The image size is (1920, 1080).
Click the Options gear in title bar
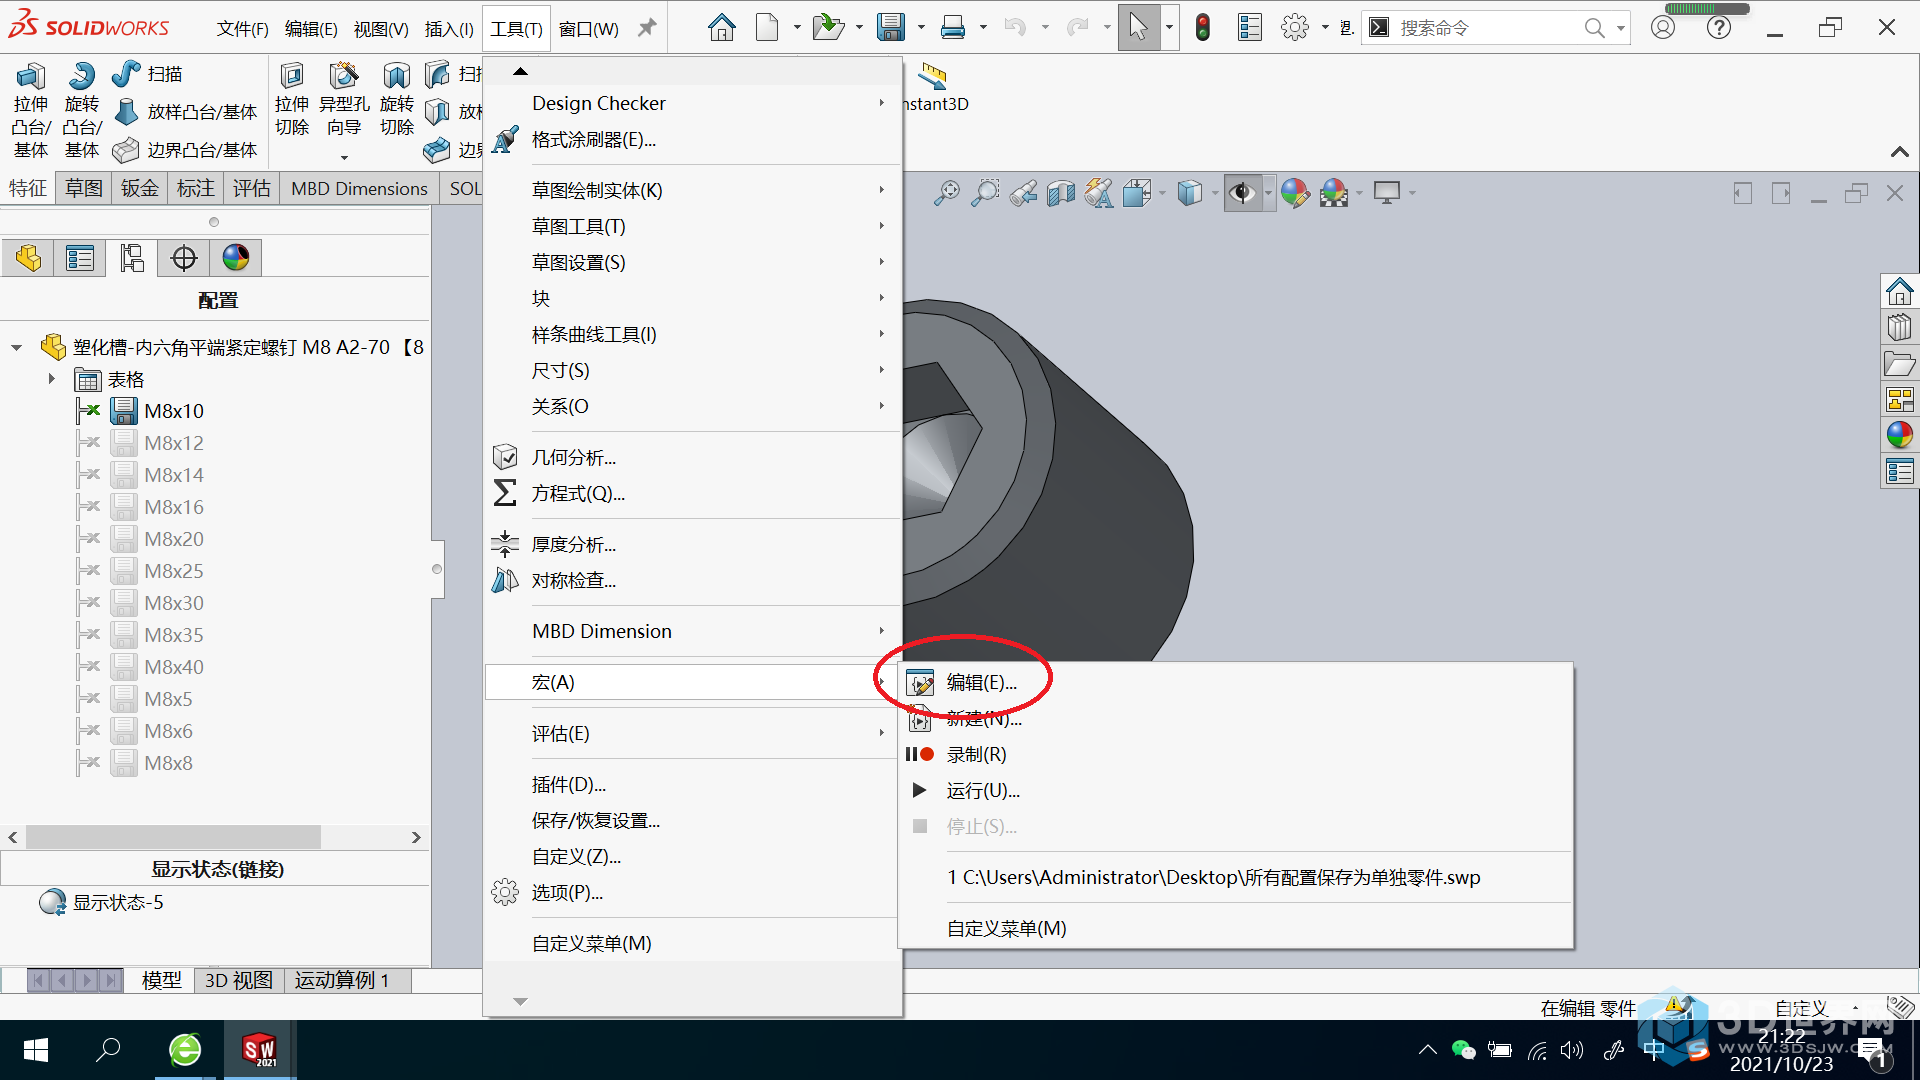pyautogui.click(x=1295, y=27)
